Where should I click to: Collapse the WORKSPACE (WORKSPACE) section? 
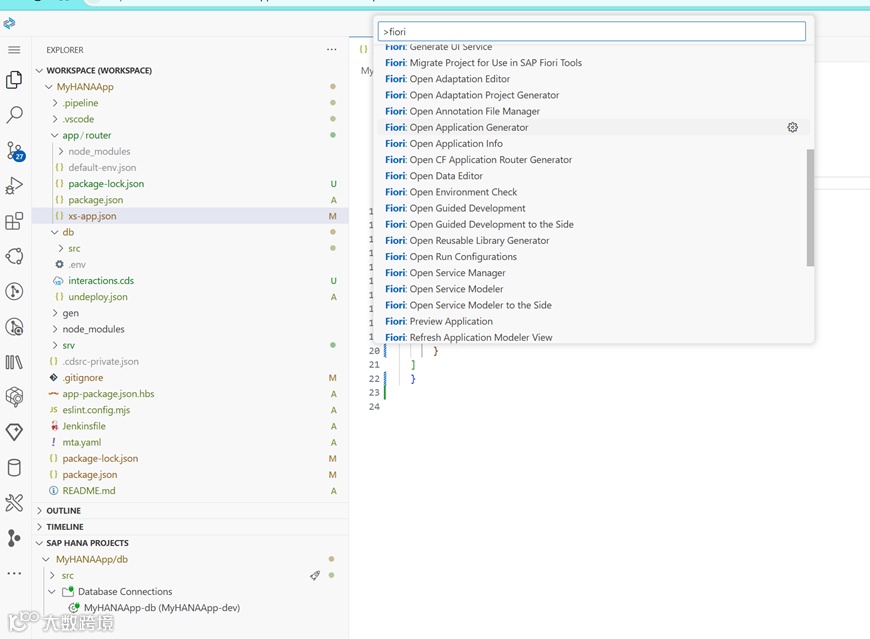[x=39, y=70]
